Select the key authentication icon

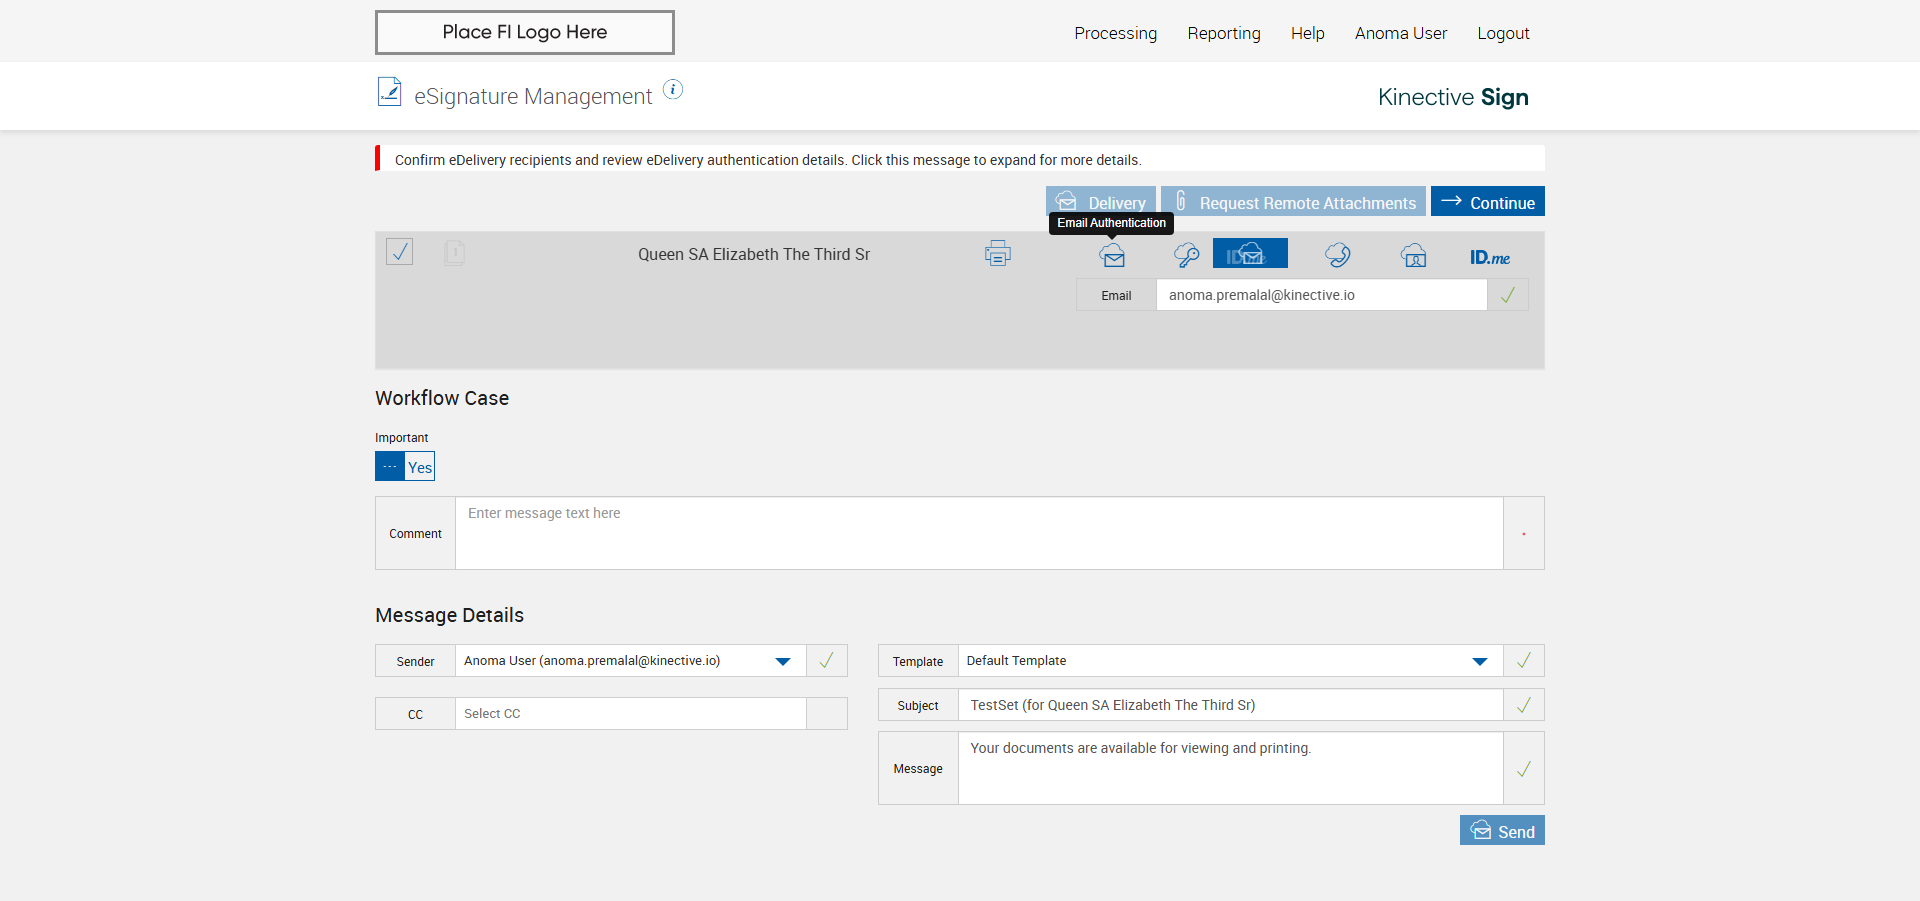point(1186,256)
